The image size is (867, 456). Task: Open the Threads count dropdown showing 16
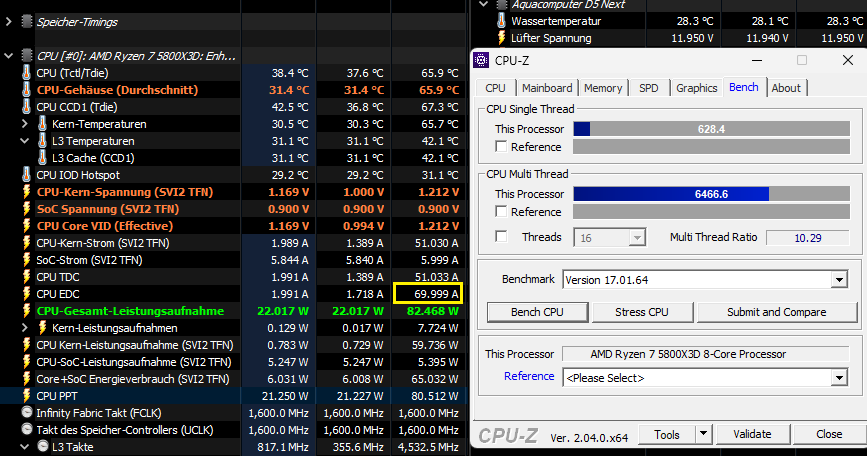tap(637, 238)
